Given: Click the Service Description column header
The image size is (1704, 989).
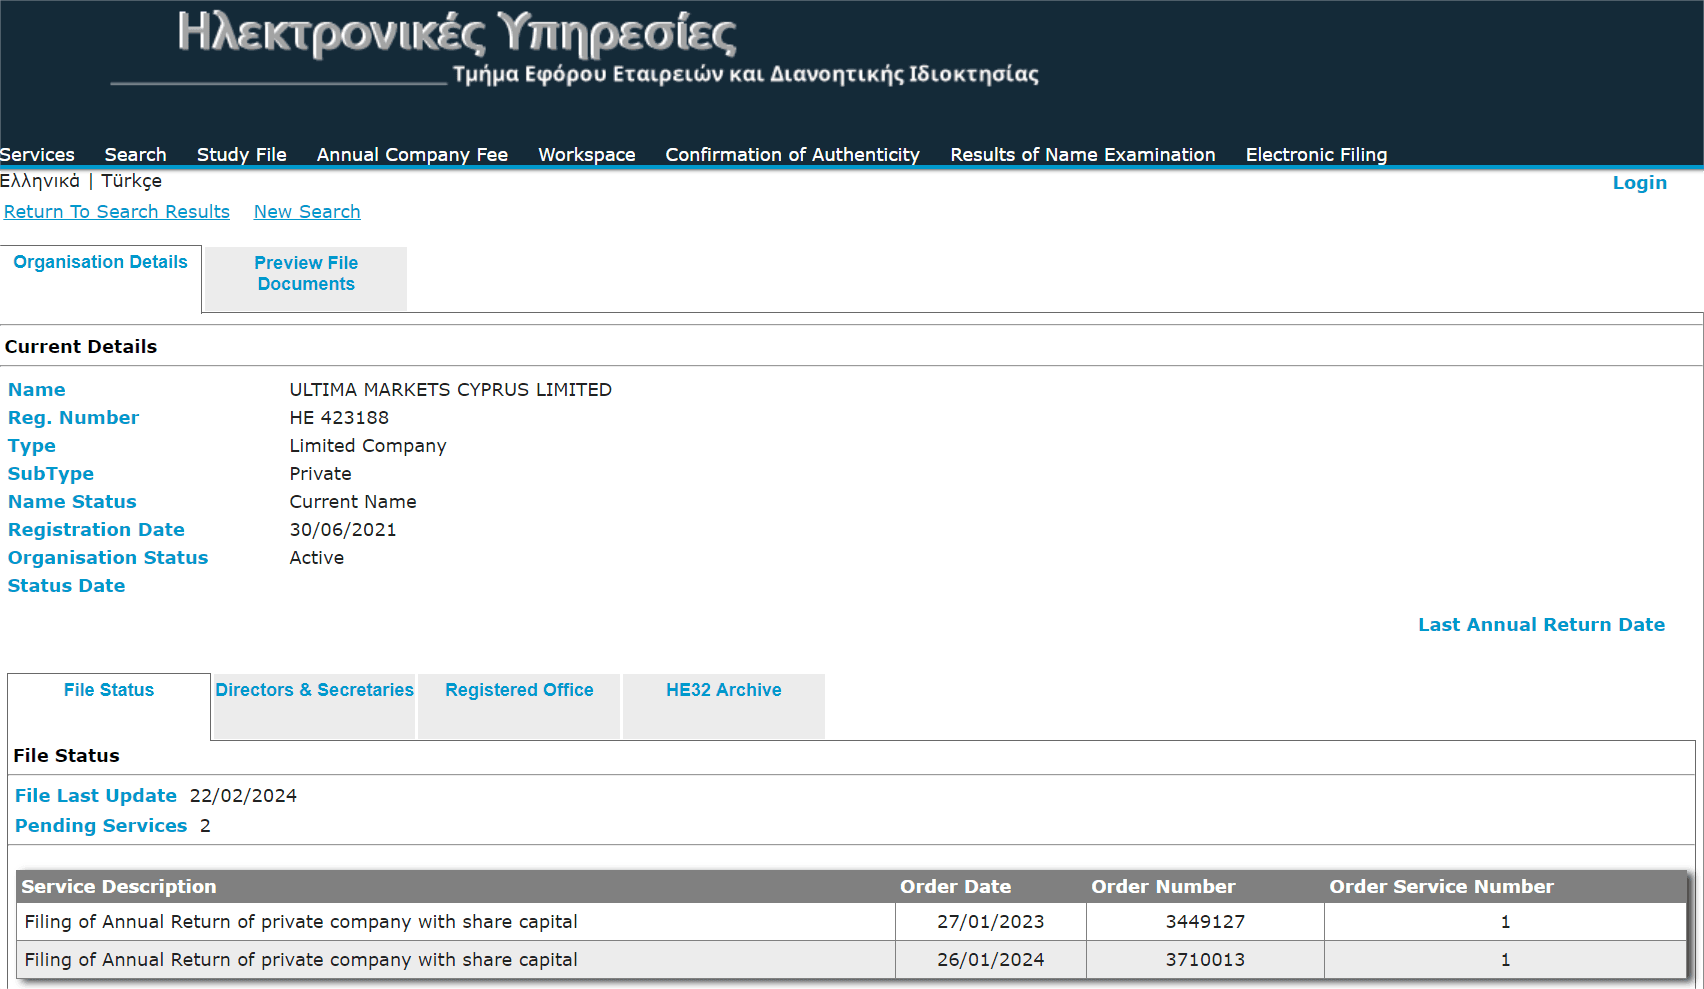Looking at the screenshot, I should click(119, 887).
